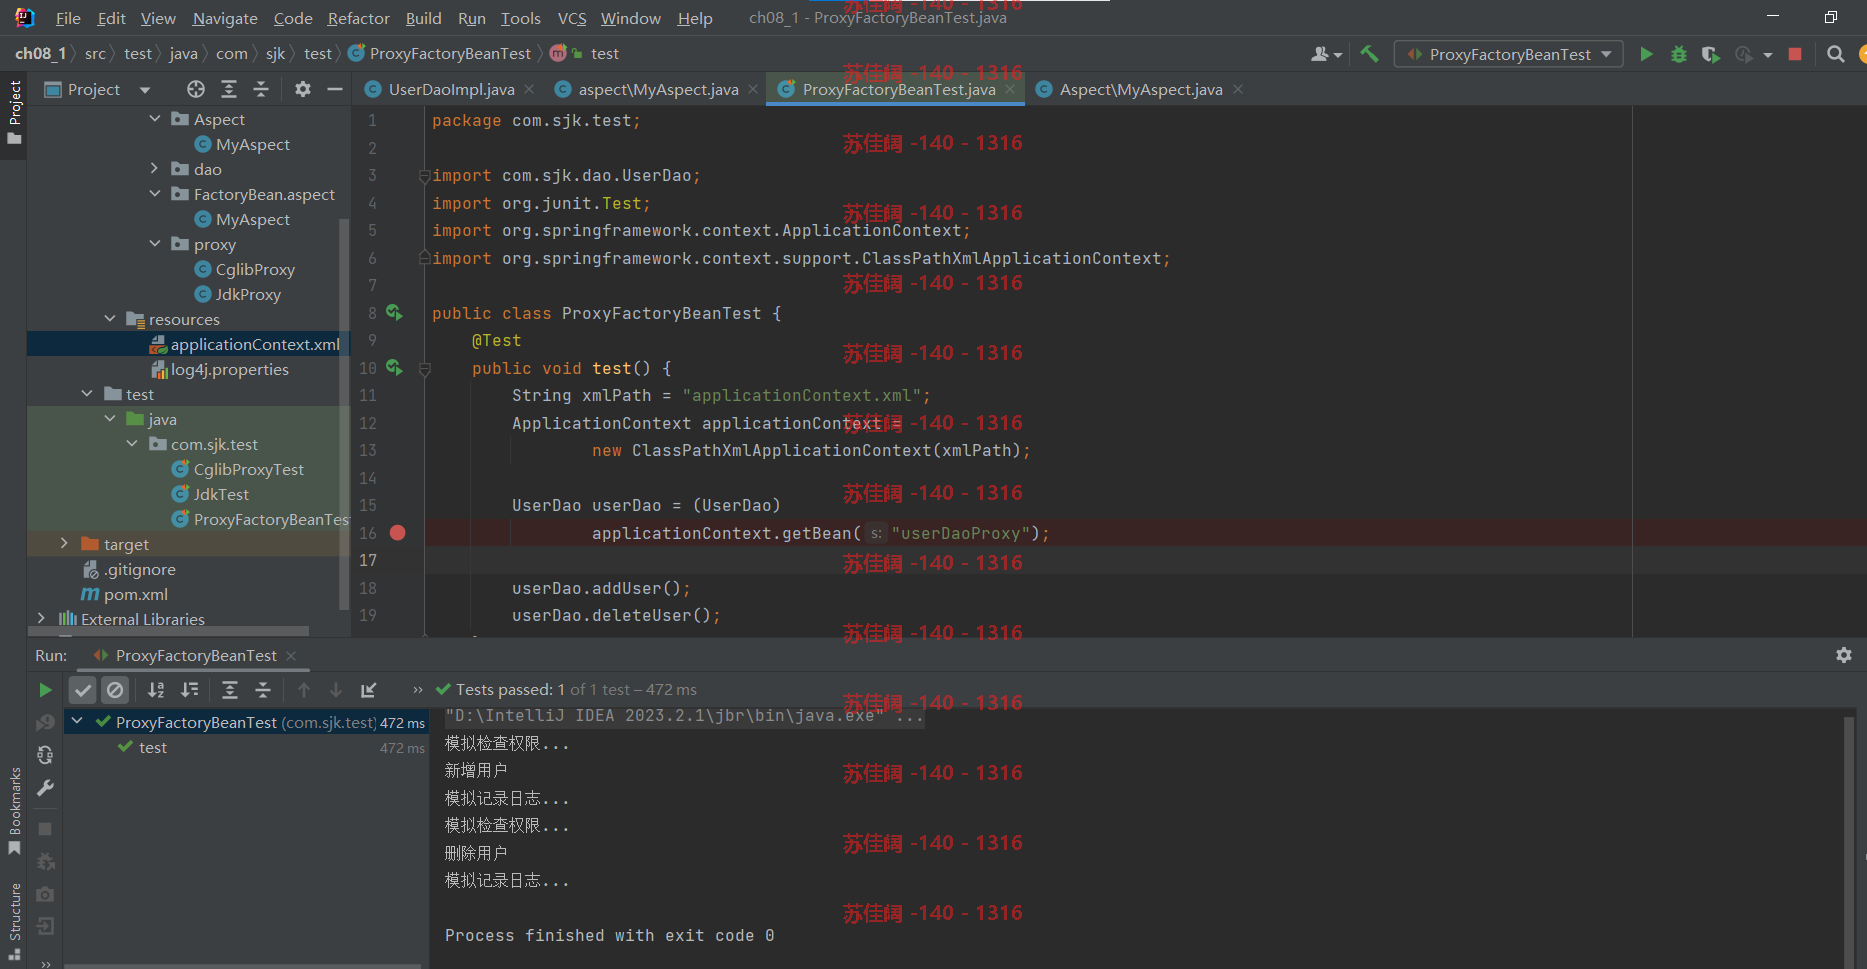The width and height of the screenshot is (1867, 969).
Task: Sort test results alphabetically
Action: 156,690
